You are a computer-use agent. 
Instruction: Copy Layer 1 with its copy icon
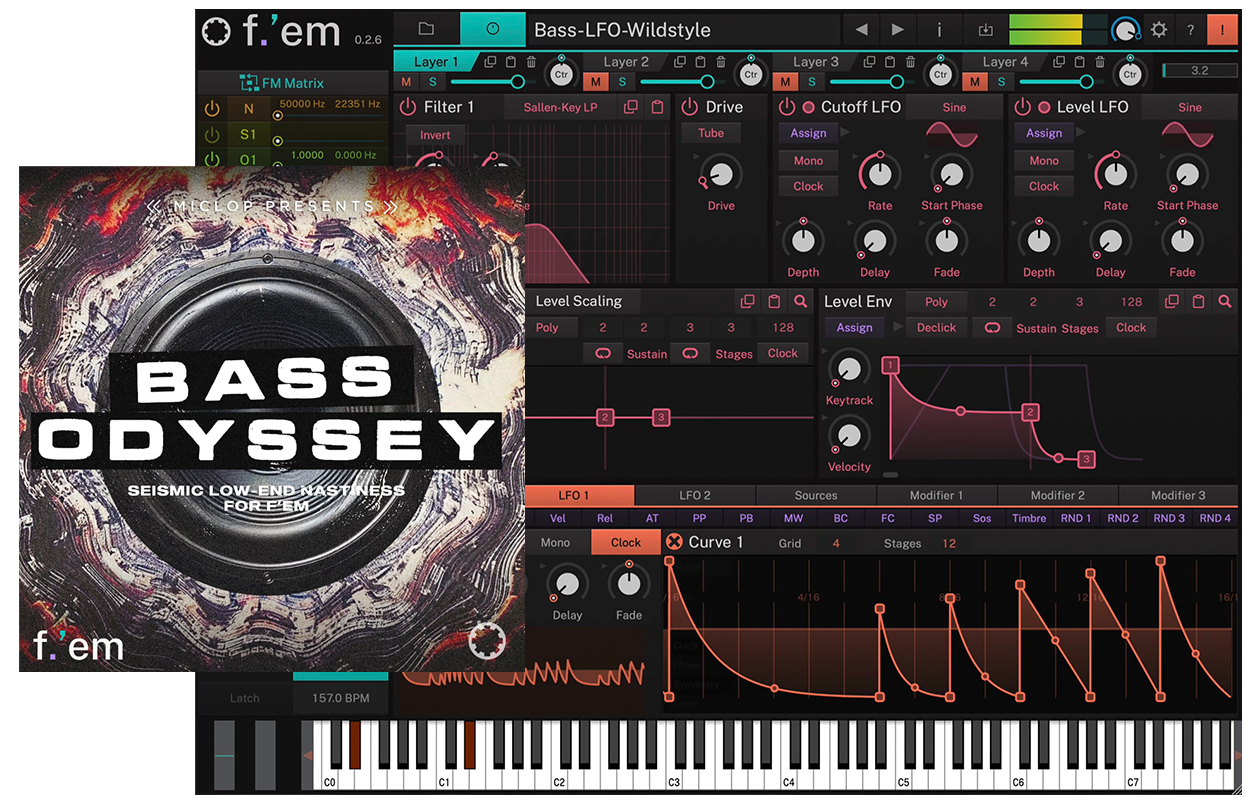(490, 62)
